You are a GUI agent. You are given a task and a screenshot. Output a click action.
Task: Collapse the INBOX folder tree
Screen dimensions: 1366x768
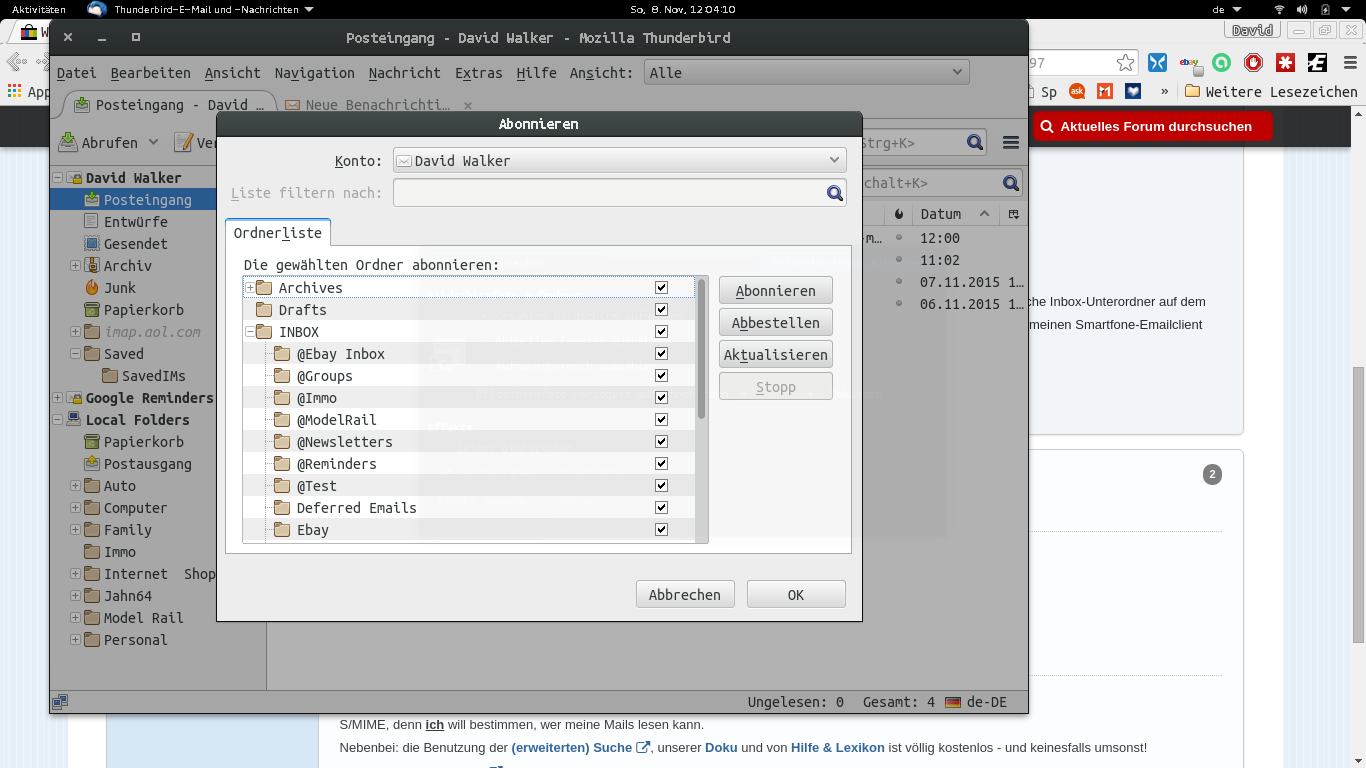pyautogui.click(x=250, y=332)
